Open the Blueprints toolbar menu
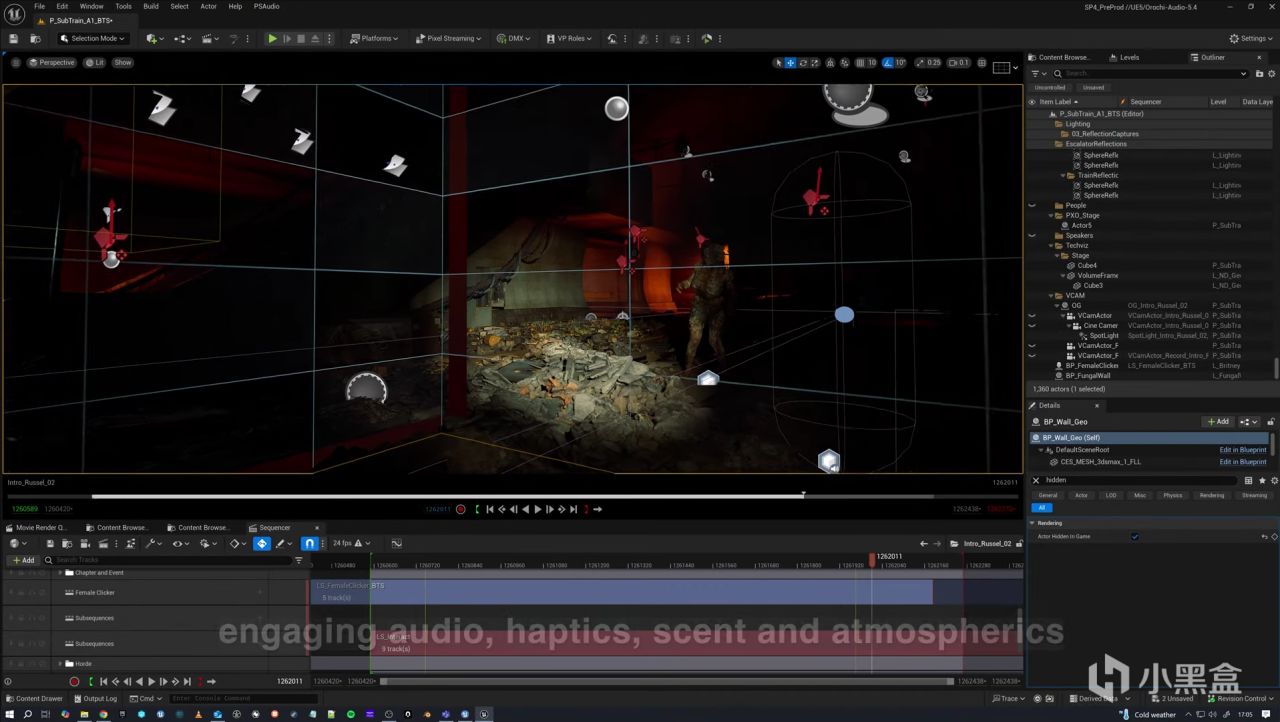 (x=182, y=38)
